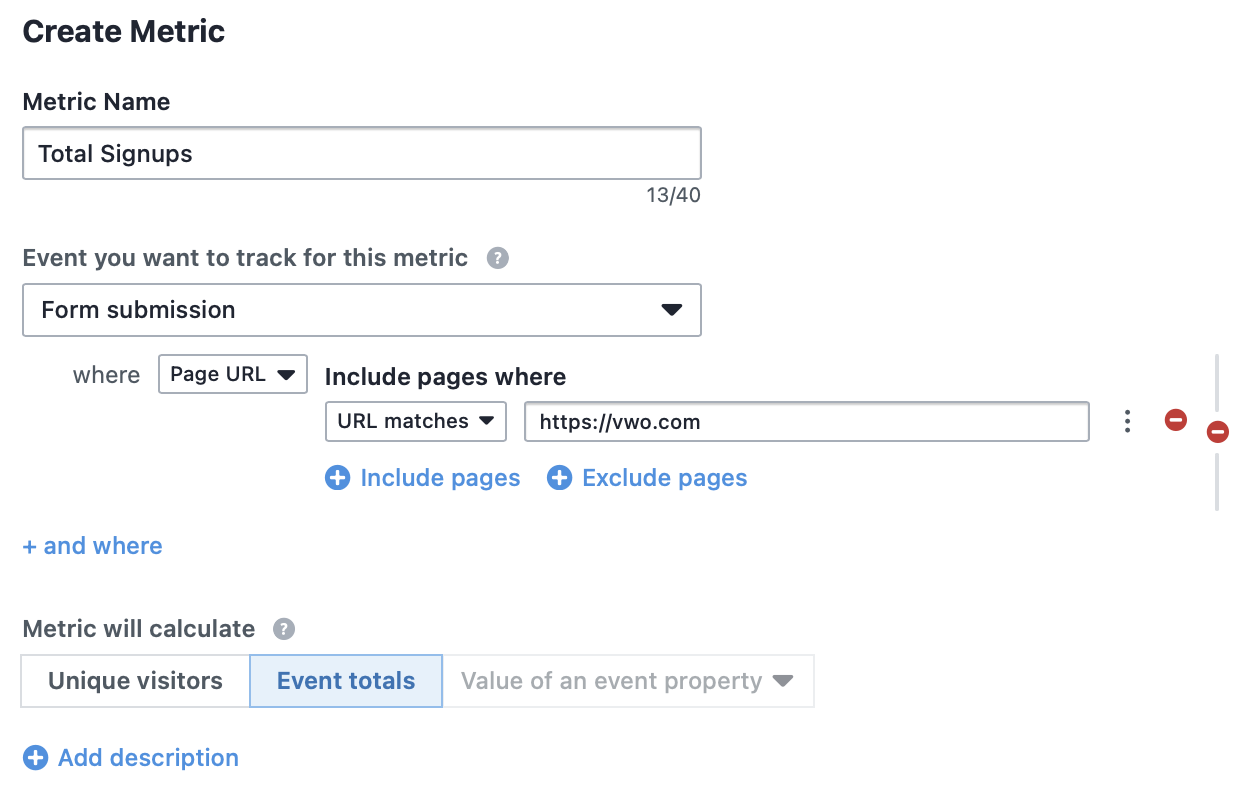Select Unique visitors calculation option
The width and height of the screenshot is (1250, 796).
tap(135, 681)
